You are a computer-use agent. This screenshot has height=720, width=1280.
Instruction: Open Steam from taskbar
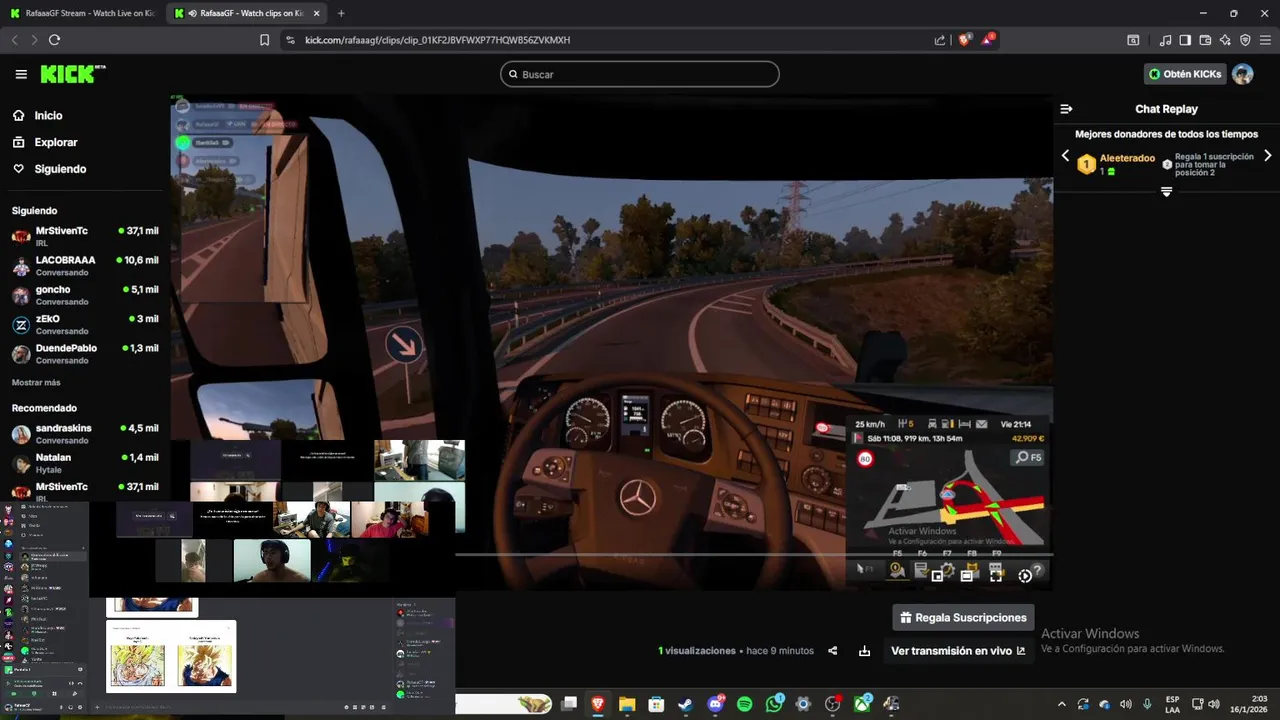pos(685,704)
